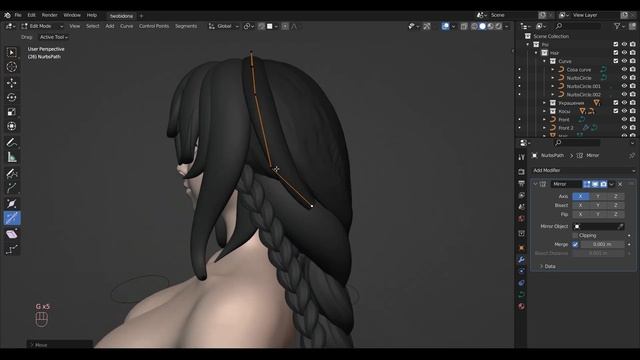Open the Curve menu in viewport header
This screenshot has height=360, width=640.
click(x=127, y=26)
